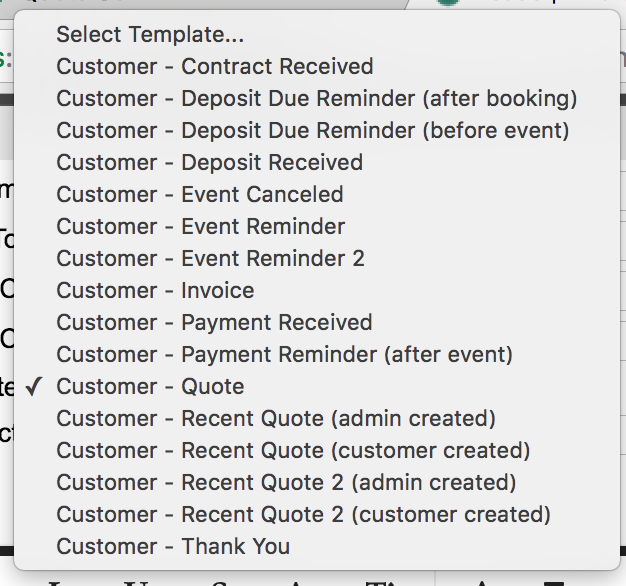Pick Customer - Event Reminder 2
Image resolution: width=626 pixels, height=586 pixels.
tap(210, 259)
